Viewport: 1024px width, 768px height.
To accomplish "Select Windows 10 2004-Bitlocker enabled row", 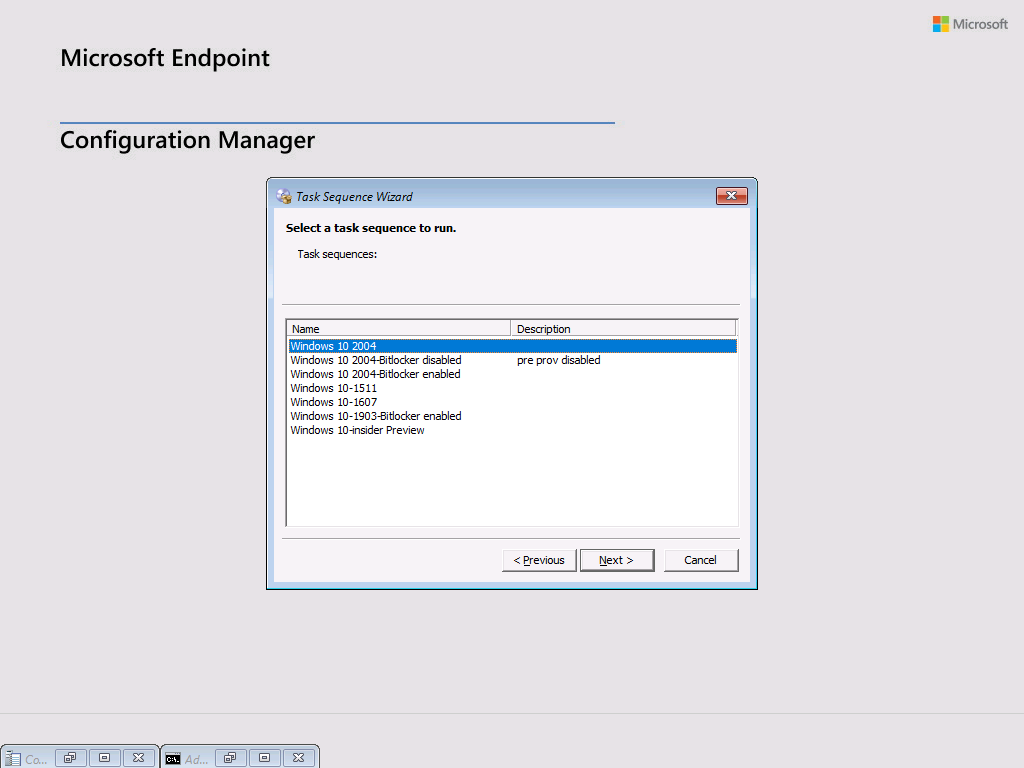I will [x=513, y=374].
